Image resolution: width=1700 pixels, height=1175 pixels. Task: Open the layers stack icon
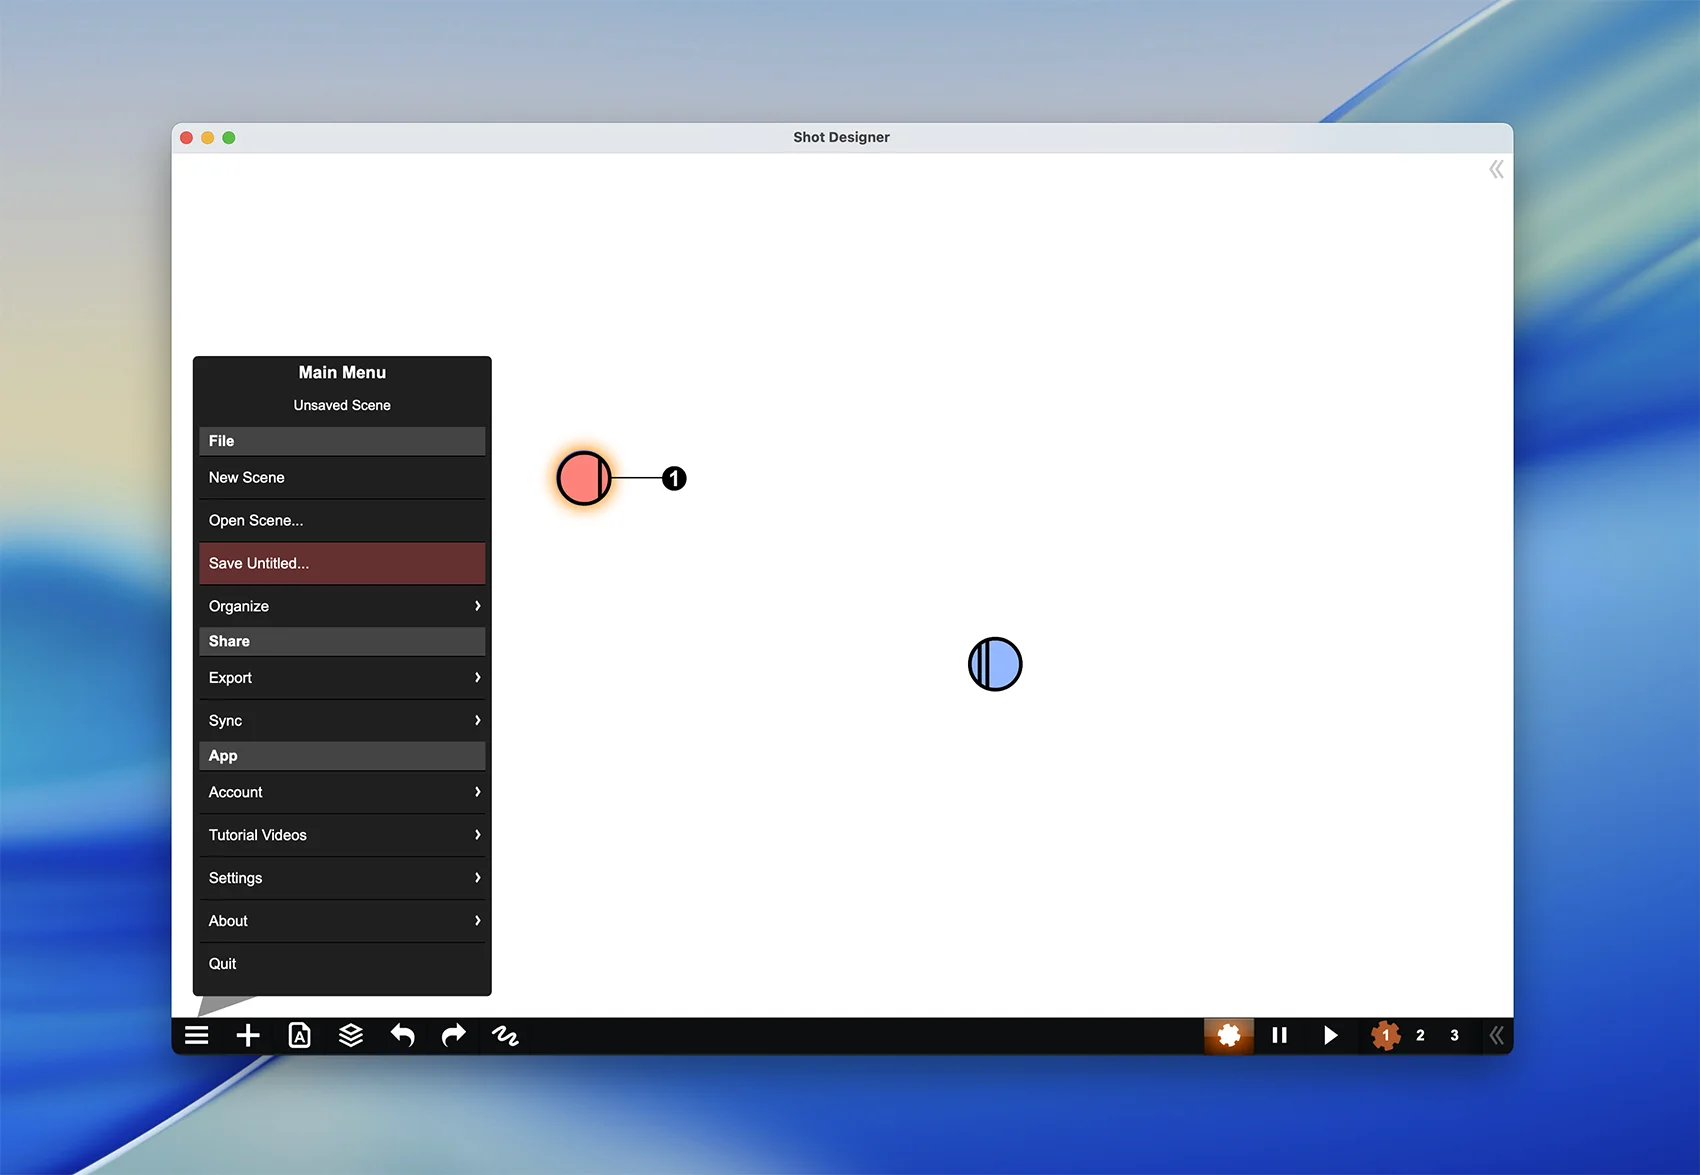click(351, 1035)
